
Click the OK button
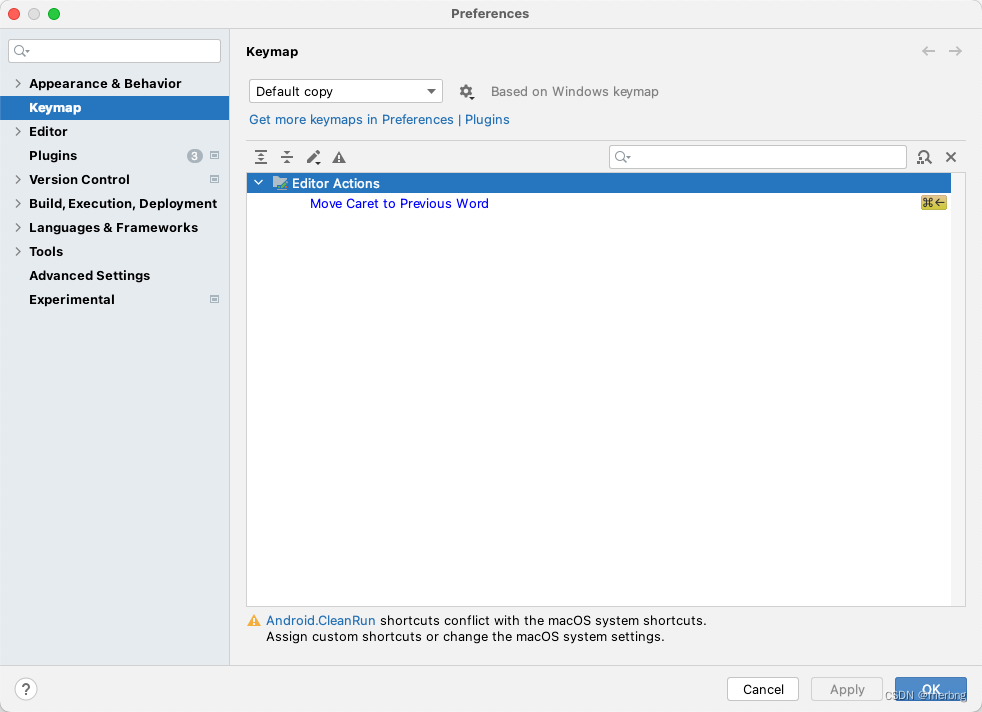[x=931, y=689]
